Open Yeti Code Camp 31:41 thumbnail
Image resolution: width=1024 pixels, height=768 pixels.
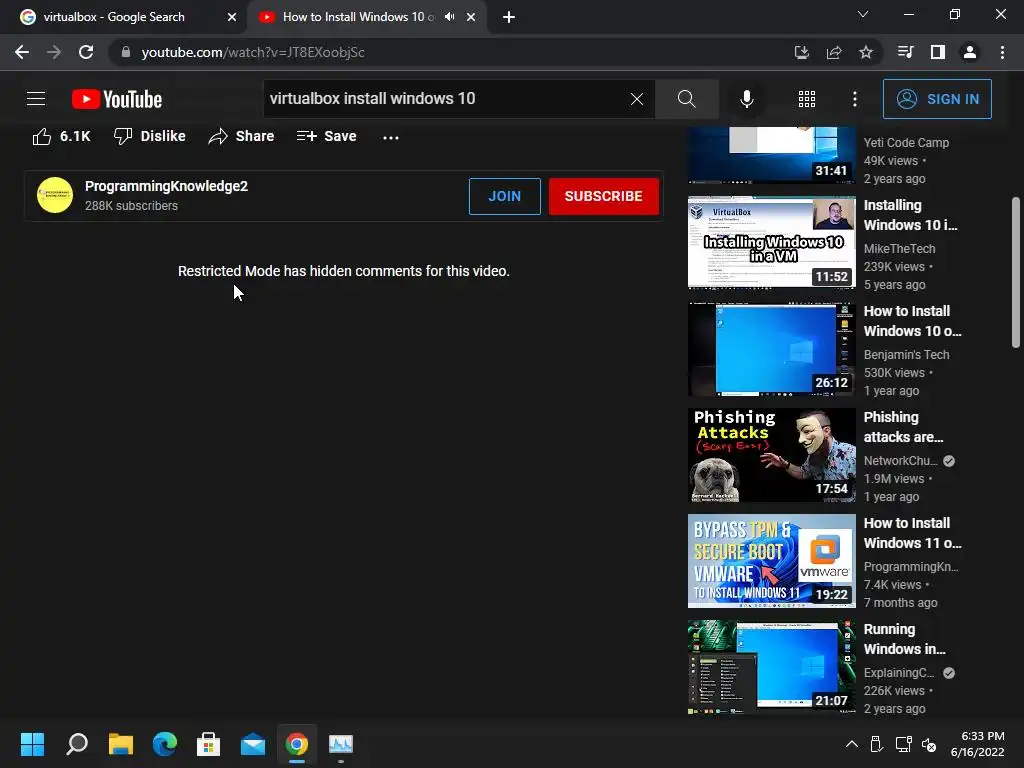(771, 155)
